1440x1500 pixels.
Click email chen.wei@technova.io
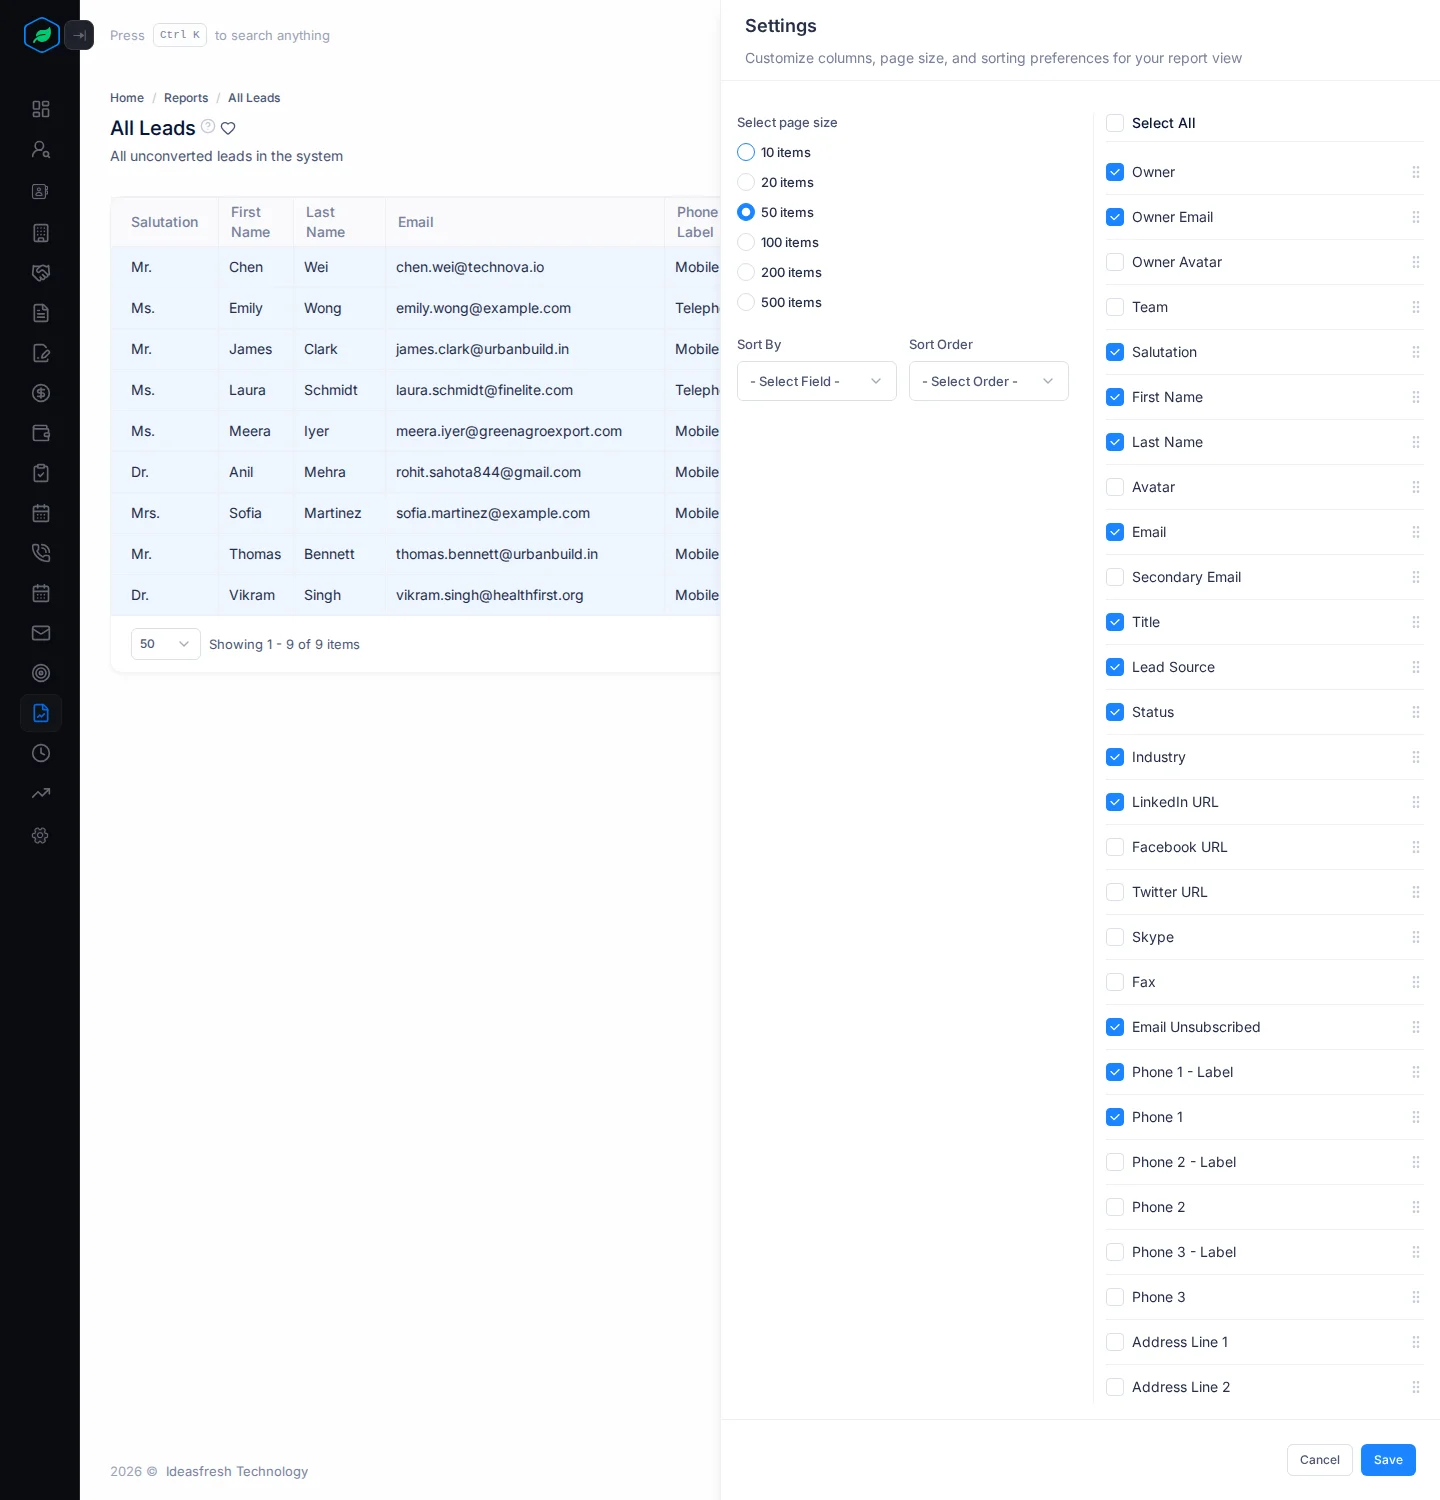[x=470, y=267]
